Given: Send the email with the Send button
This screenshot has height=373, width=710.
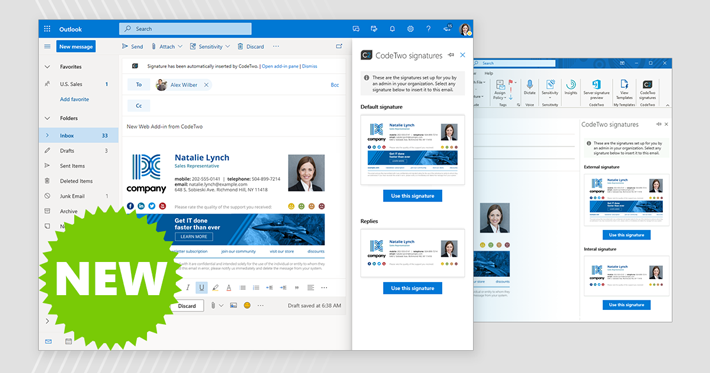Looking at the screenshot, I should [132, 46].
